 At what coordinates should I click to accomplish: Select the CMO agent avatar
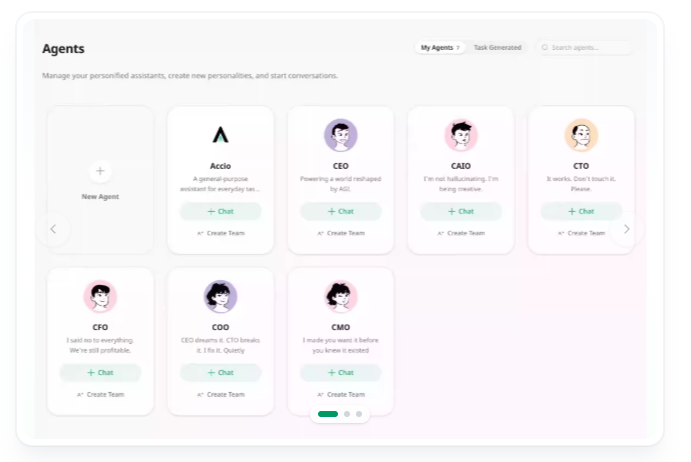click(x=340, y=296)
